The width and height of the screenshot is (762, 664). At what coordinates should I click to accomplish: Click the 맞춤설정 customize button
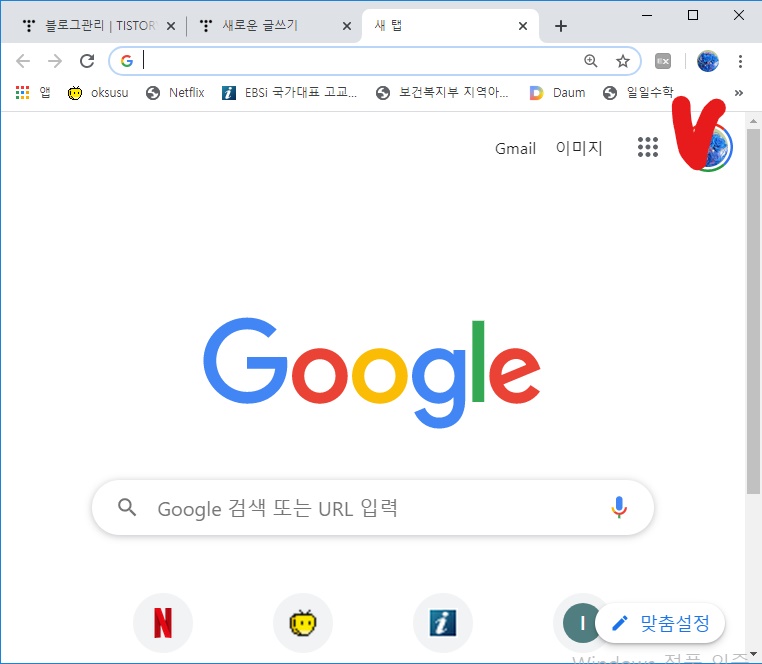point(660,623)
